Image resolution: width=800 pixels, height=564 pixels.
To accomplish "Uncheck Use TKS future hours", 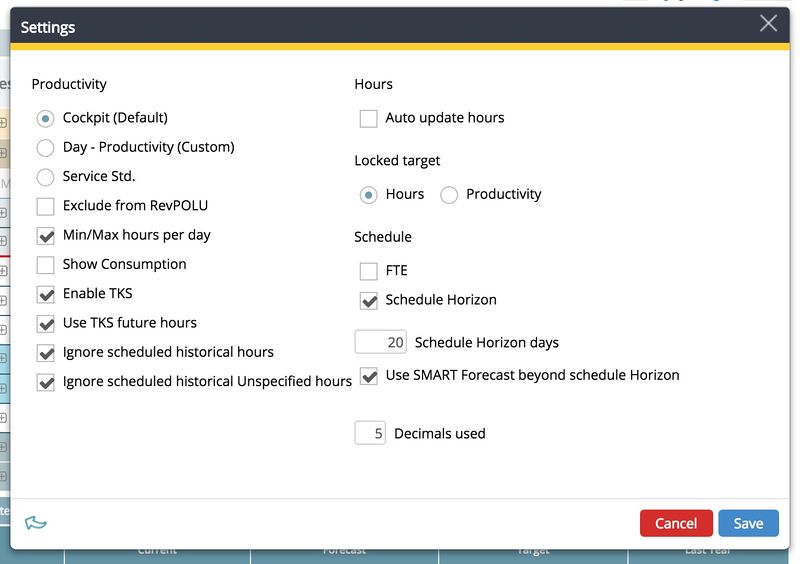I will click(46, 323).
